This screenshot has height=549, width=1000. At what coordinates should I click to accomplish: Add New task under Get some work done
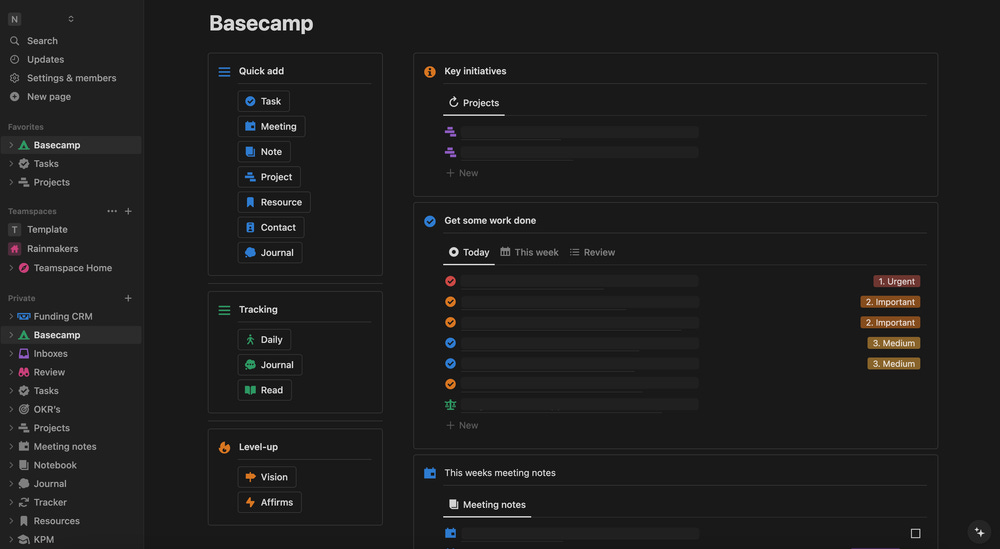point(462,425)
